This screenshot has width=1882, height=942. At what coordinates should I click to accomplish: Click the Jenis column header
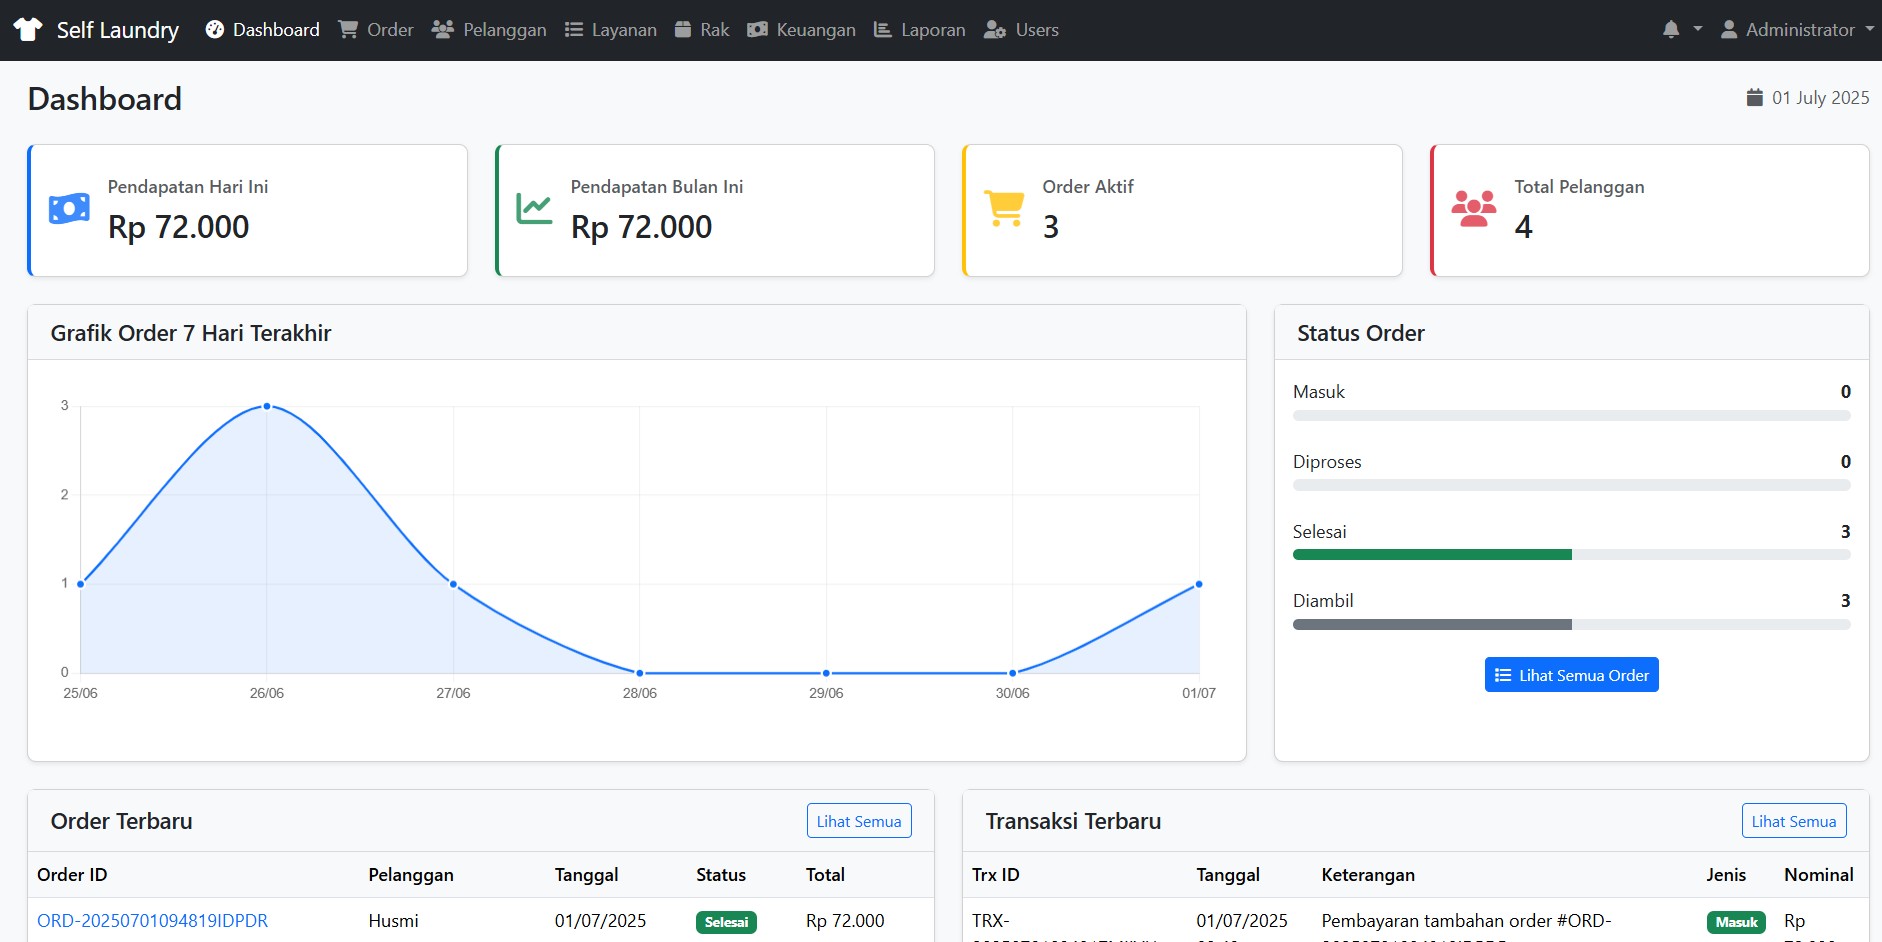point(1726,875)
